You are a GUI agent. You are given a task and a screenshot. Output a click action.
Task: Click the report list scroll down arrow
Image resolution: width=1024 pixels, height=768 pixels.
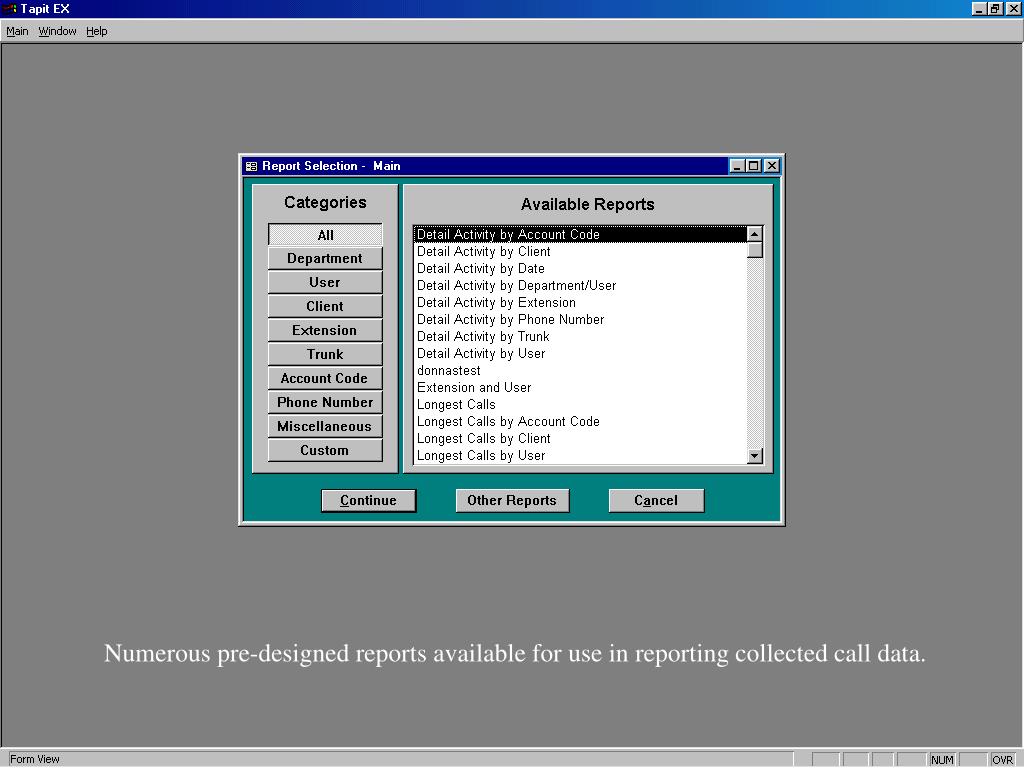click(755, 456)
